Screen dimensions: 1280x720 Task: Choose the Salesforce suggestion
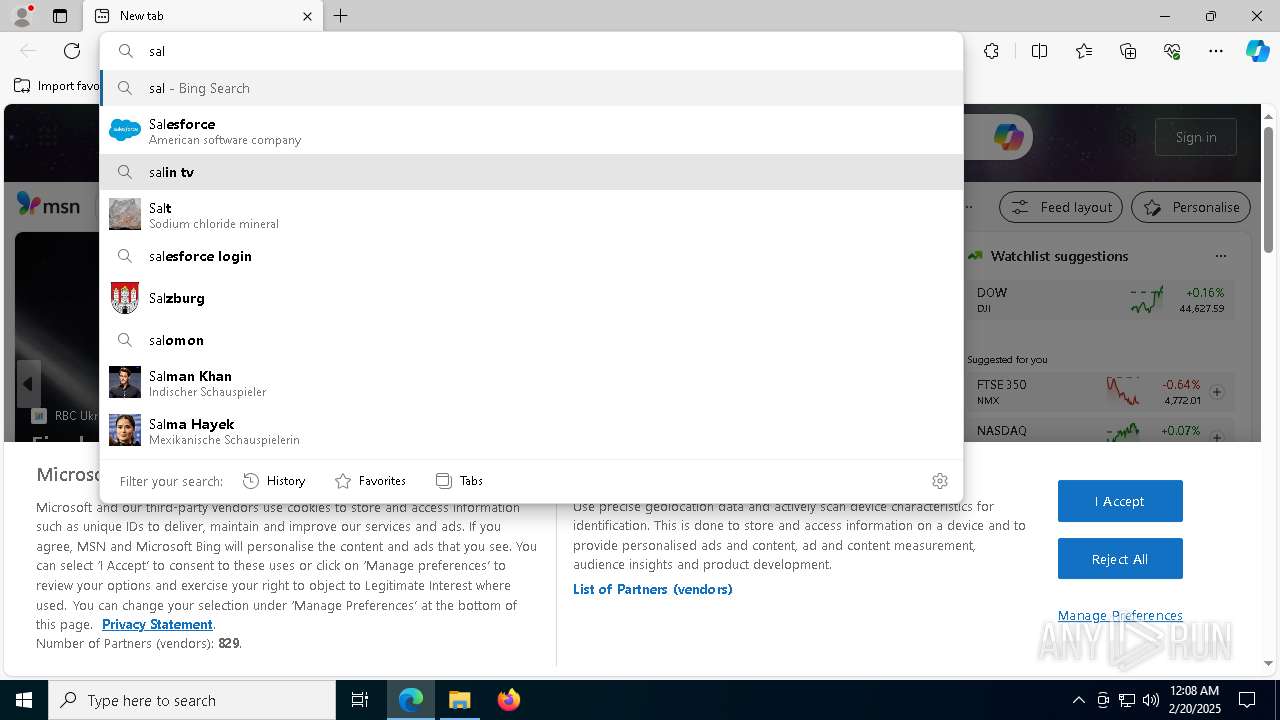click(x=531, y=131)
